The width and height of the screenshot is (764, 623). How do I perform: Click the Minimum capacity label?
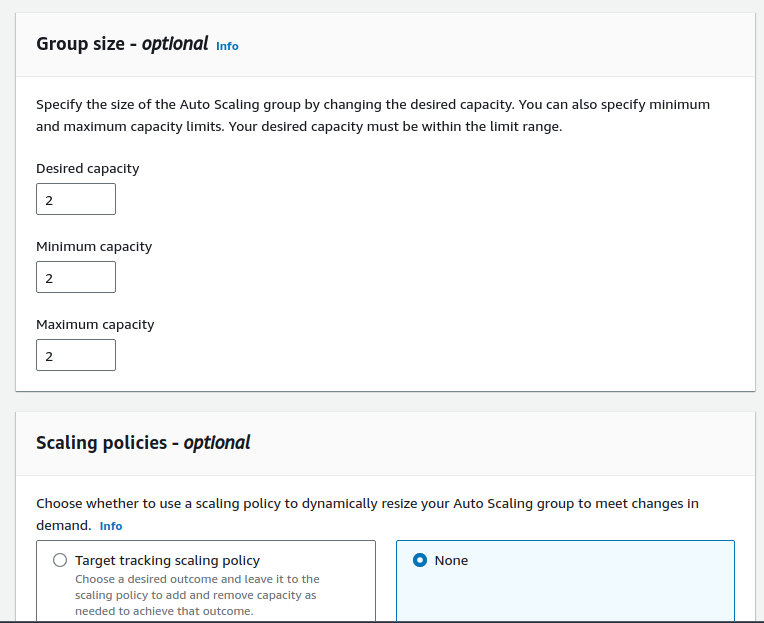[94, 246]
